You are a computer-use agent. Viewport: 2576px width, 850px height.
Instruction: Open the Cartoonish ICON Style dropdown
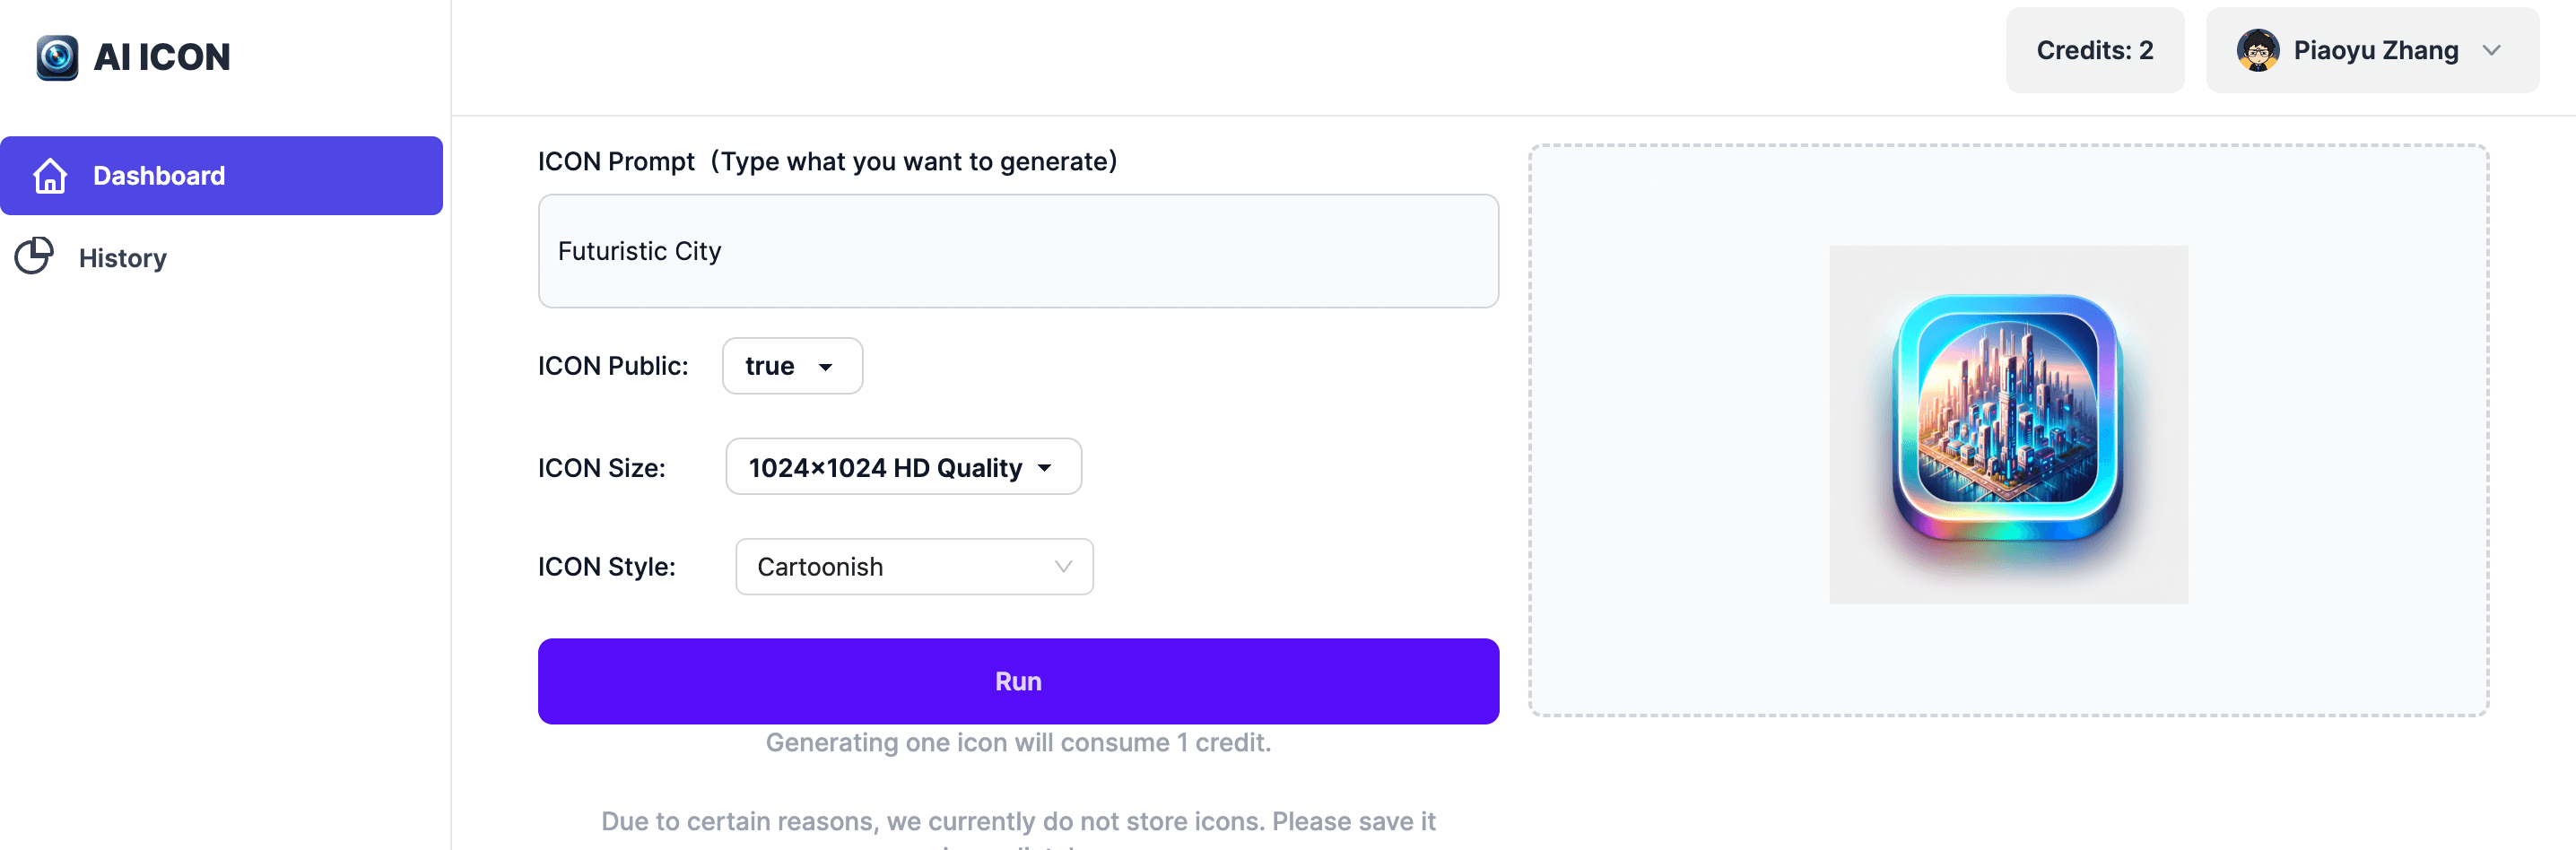(913, 566)
